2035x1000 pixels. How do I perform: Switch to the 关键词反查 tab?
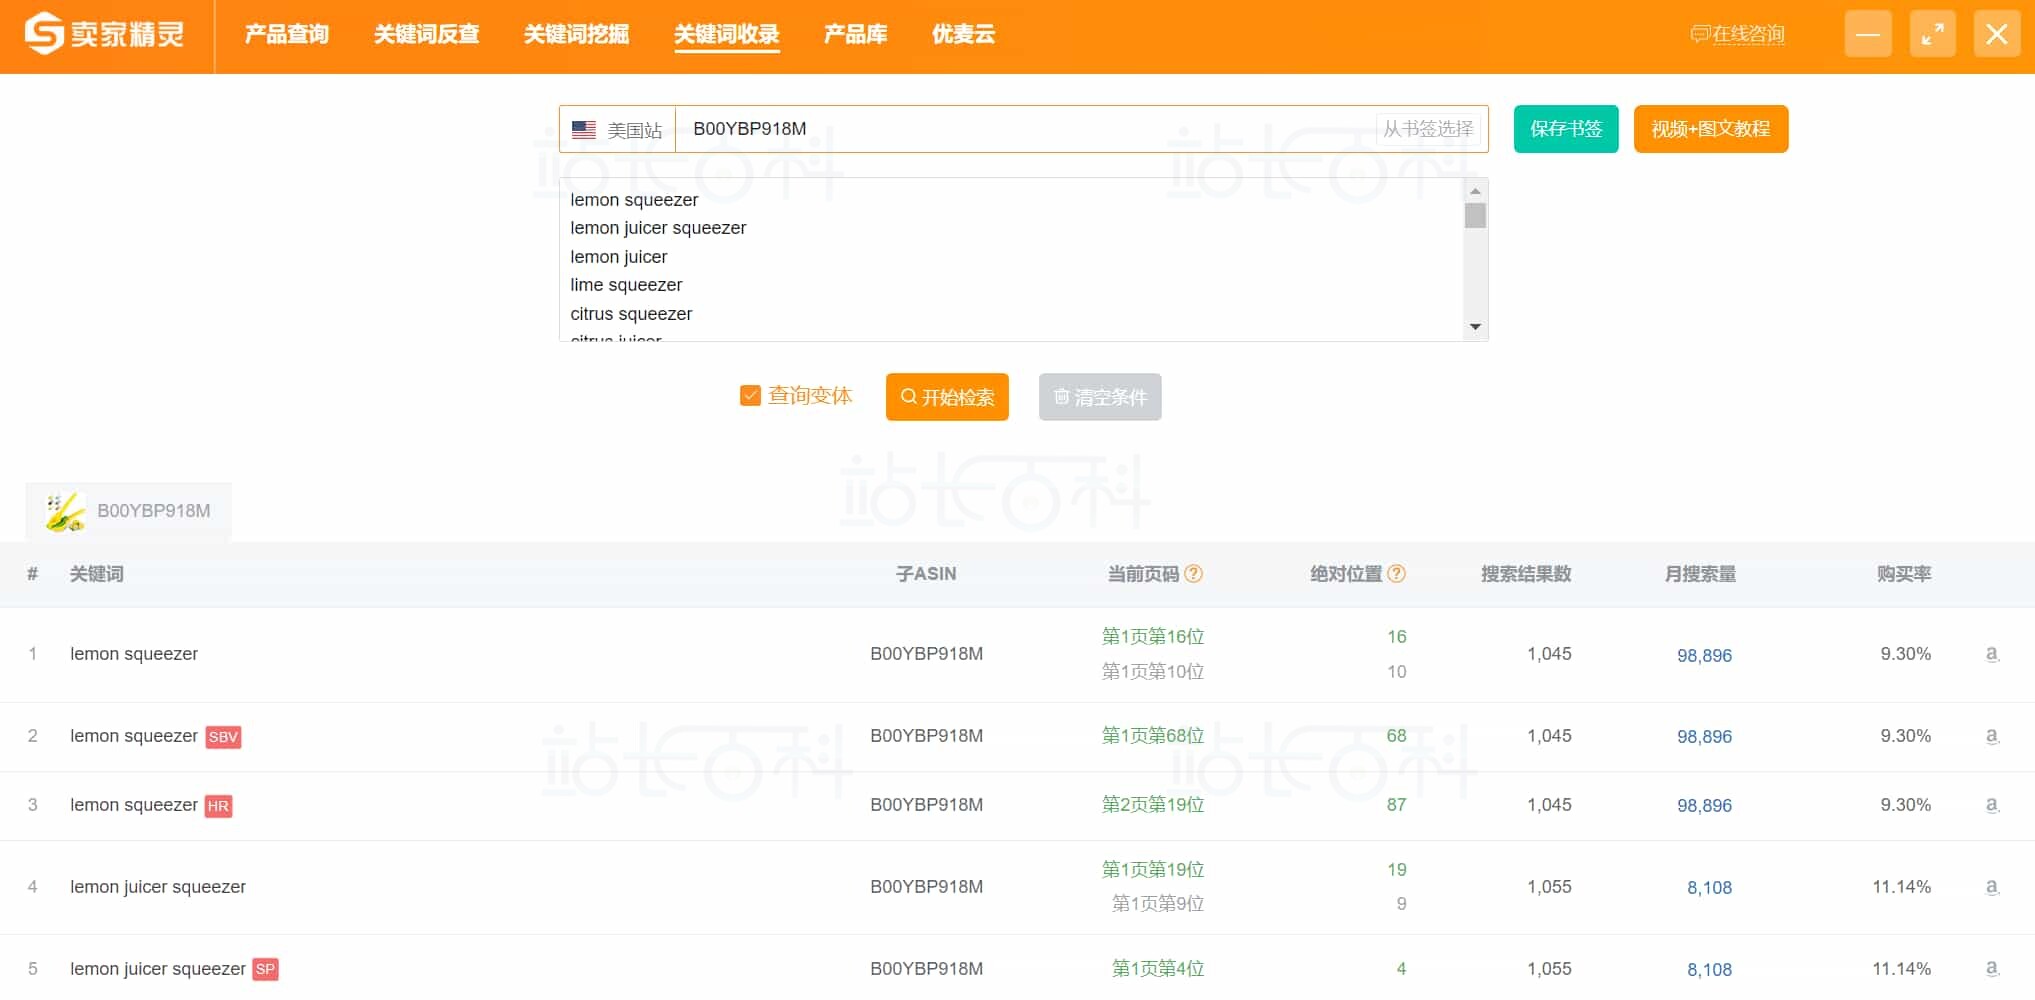(427, 35)
